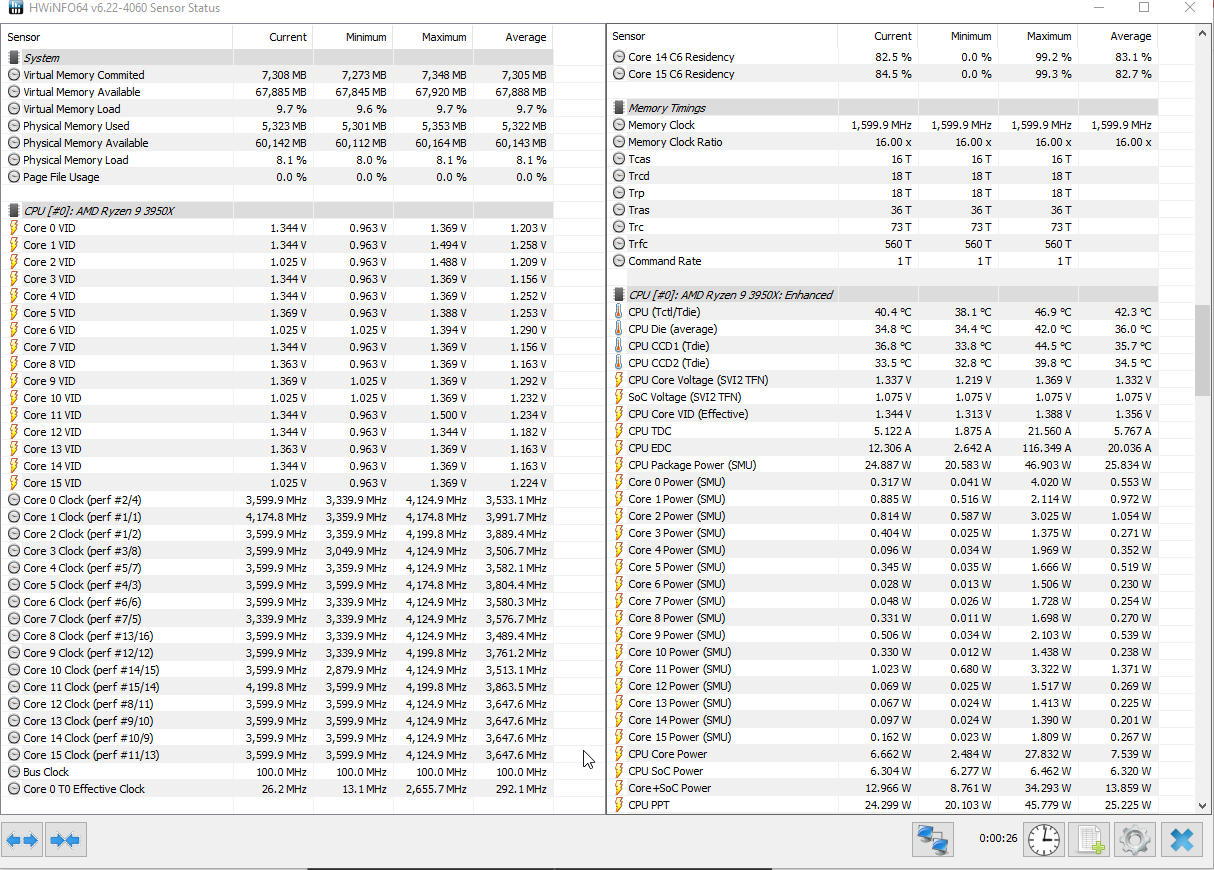Image resolution: width=1214 pixels, height=870 pixels.
Task: Click the expand columns arrows button
Action: click(23, 840)
